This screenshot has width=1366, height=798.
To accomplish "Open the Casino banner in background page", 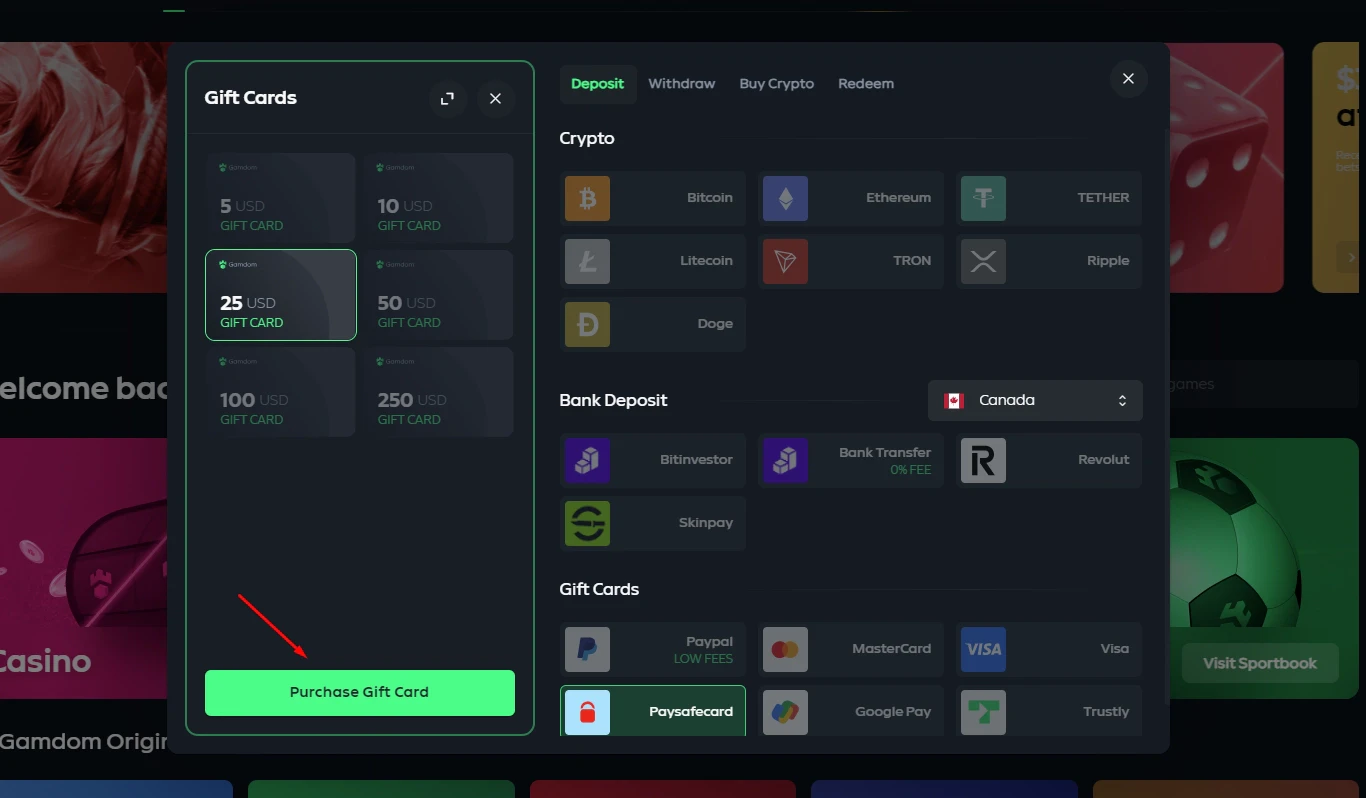I will 84,568.
